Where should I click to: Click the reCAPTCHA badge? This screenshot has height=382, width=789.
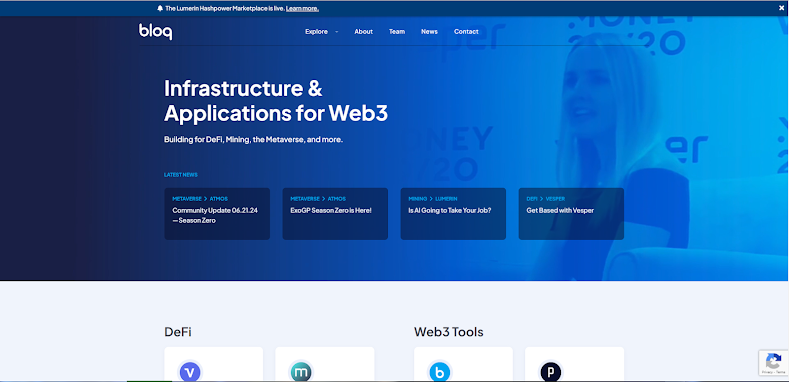tap(773, 362)
